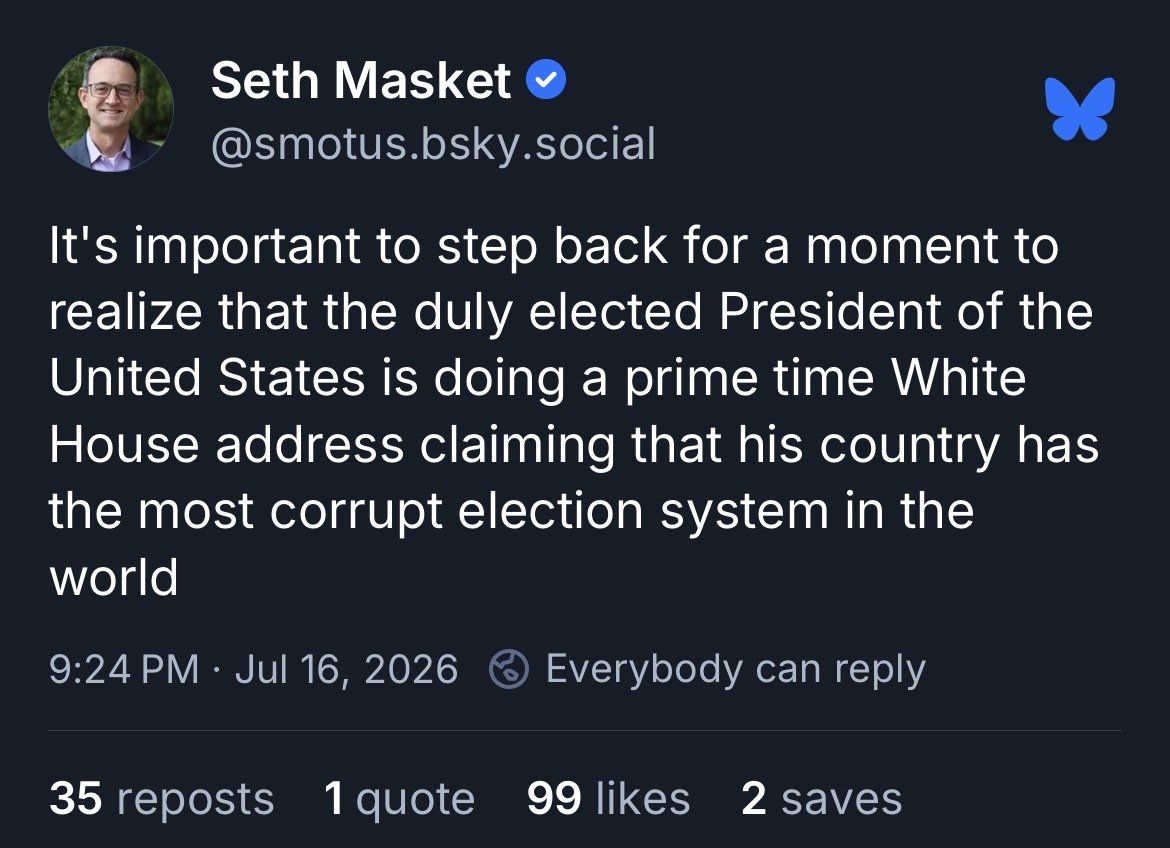Click the word President in the post
Viewport: 1170px width, 848px height.
click(830, 311)
